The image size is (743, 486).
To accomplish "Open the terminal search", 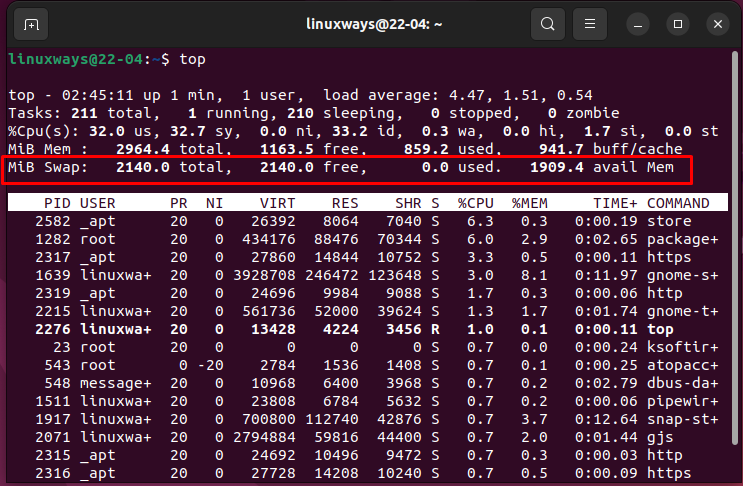I will coord(548,24).
